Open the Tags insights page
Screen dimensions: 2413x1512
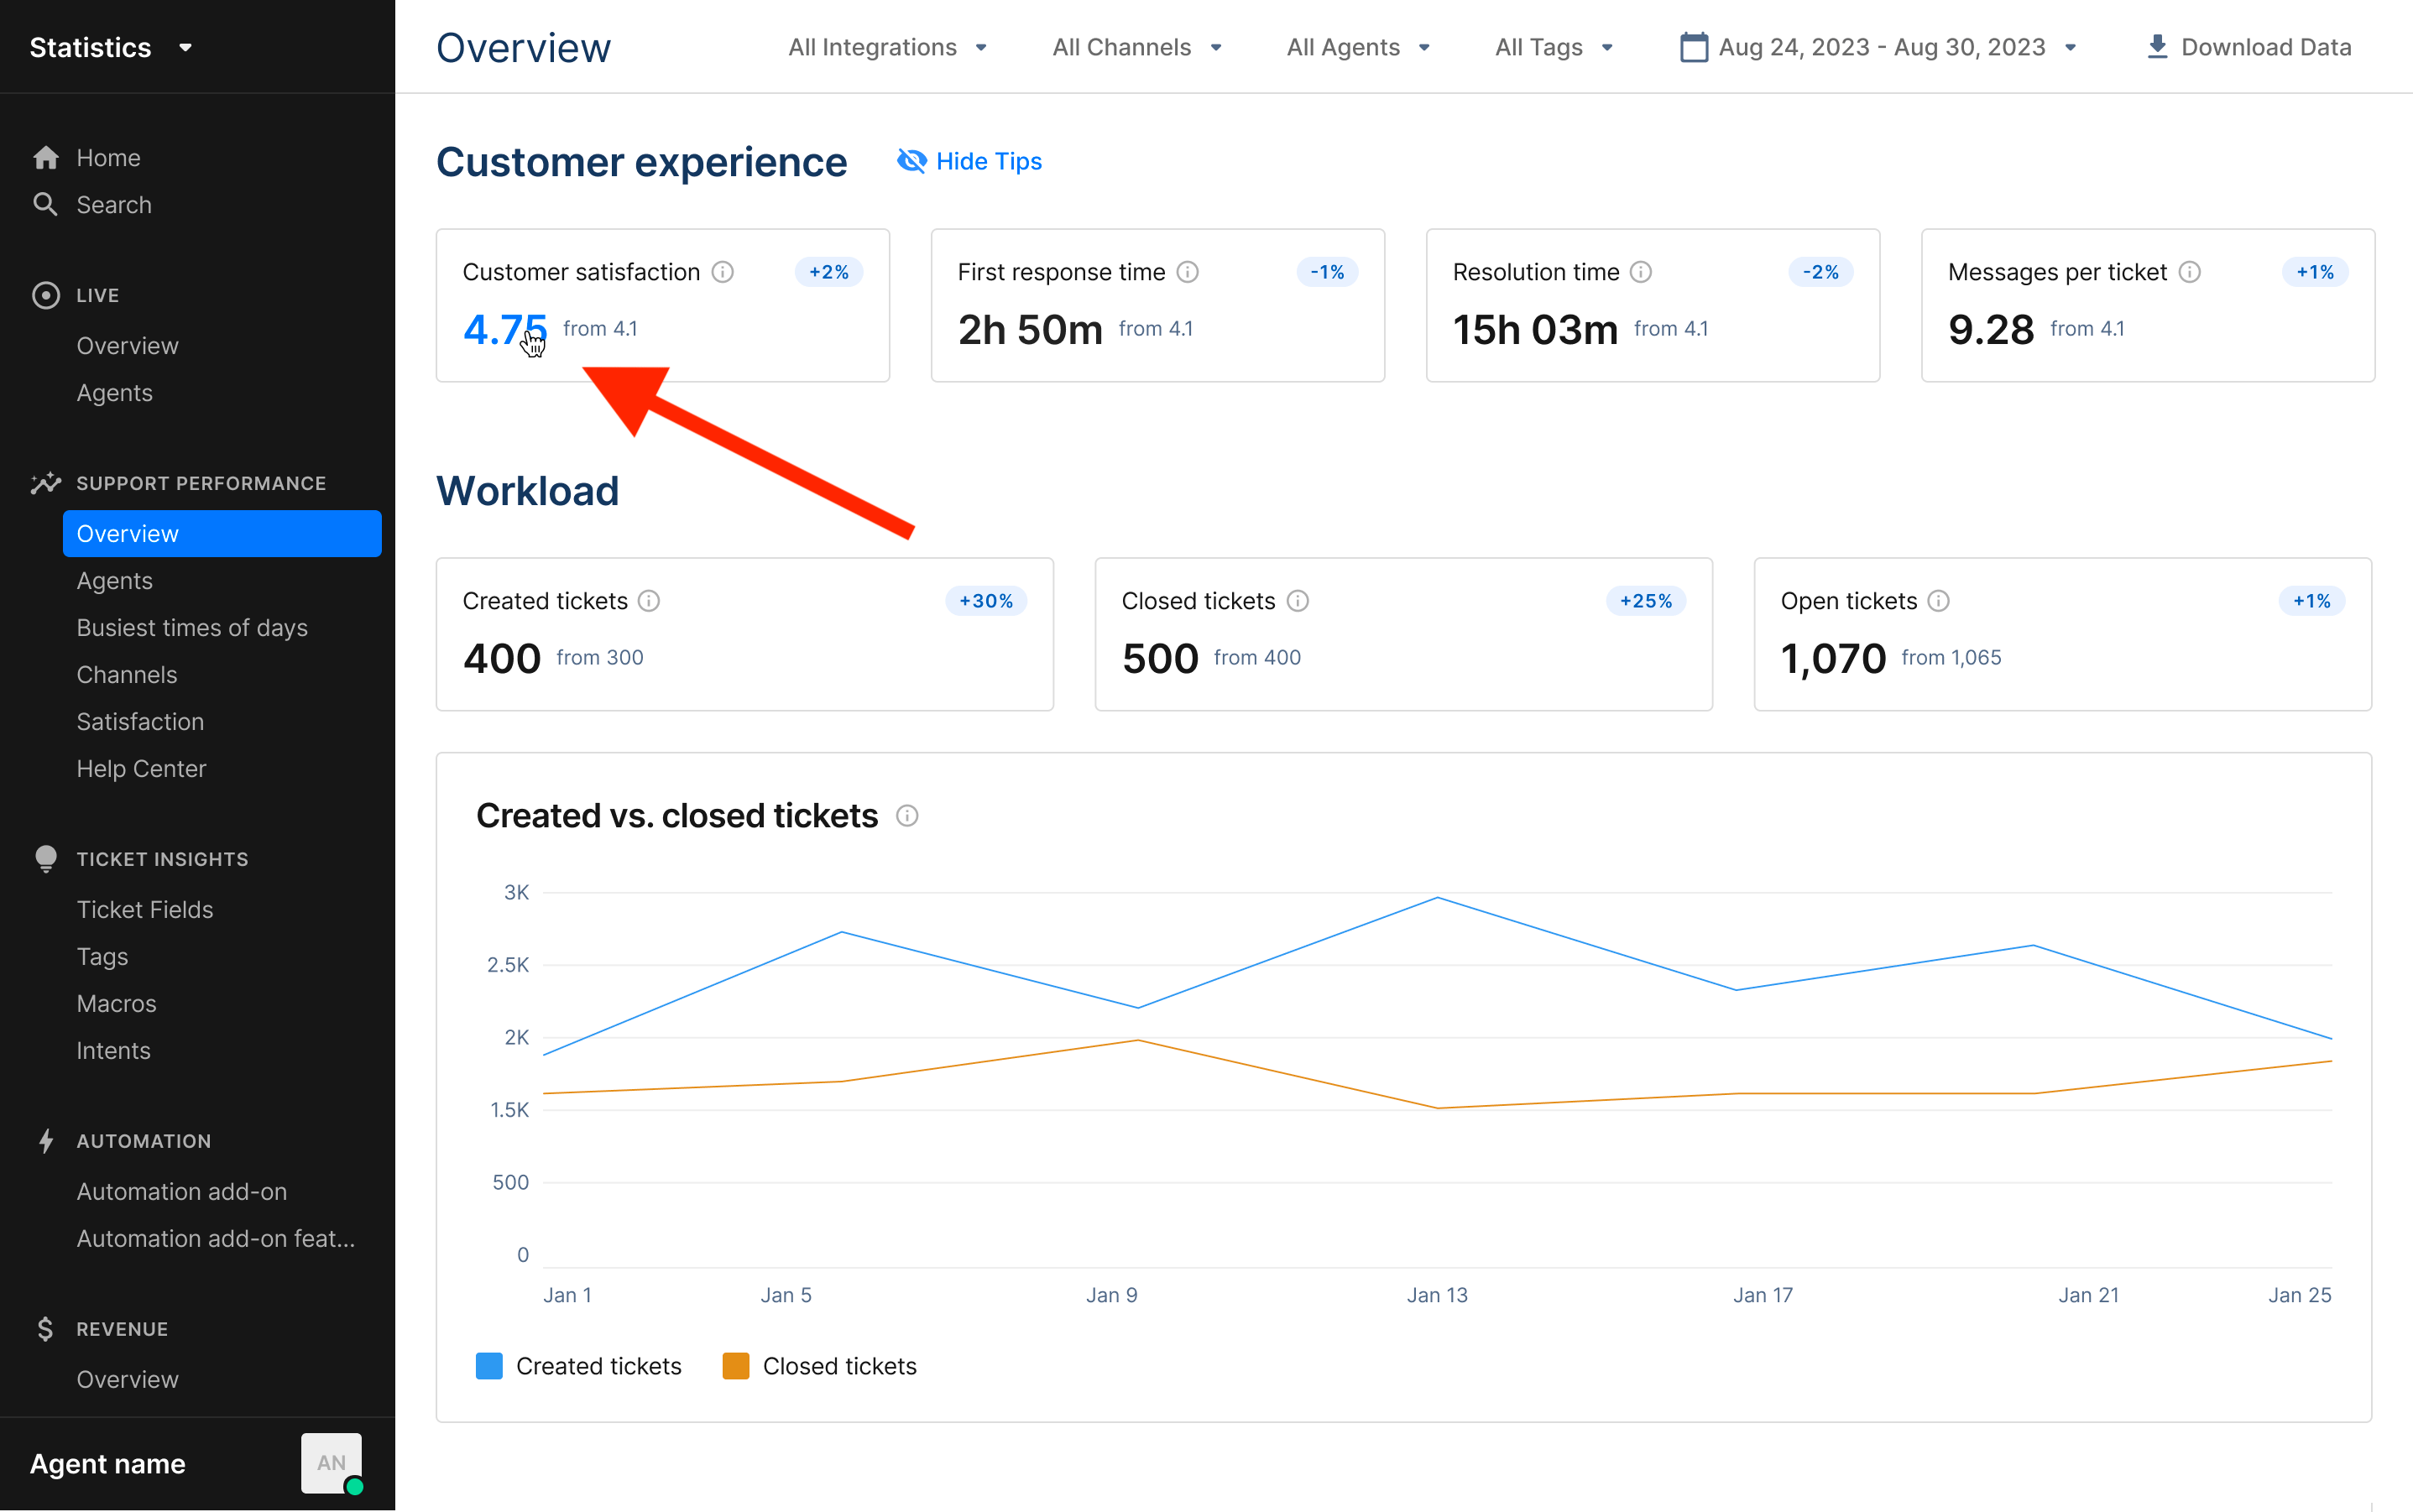click(103, 957)
